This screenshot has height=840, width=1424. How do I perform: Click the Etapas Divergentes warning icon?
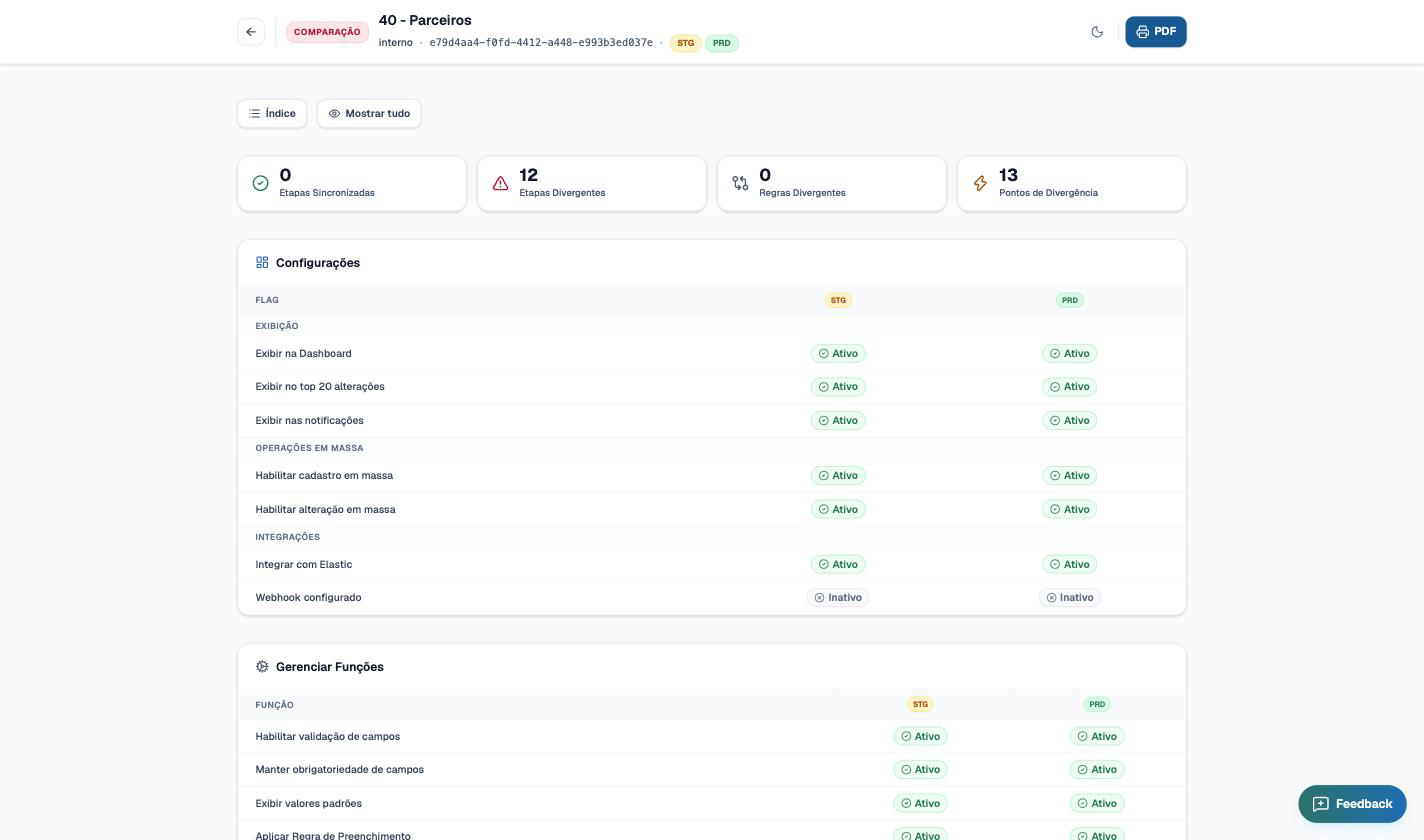[x=501, y=183]
